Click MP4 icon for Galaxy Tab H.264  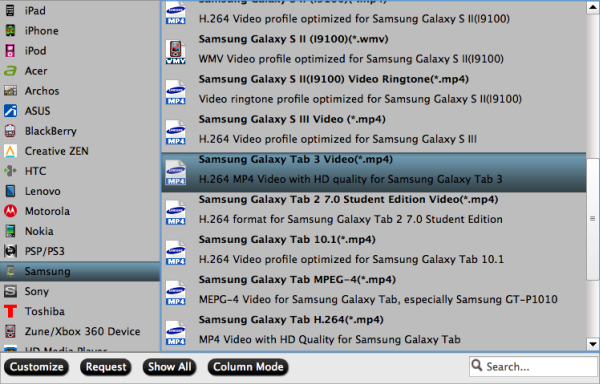[176, 333]
